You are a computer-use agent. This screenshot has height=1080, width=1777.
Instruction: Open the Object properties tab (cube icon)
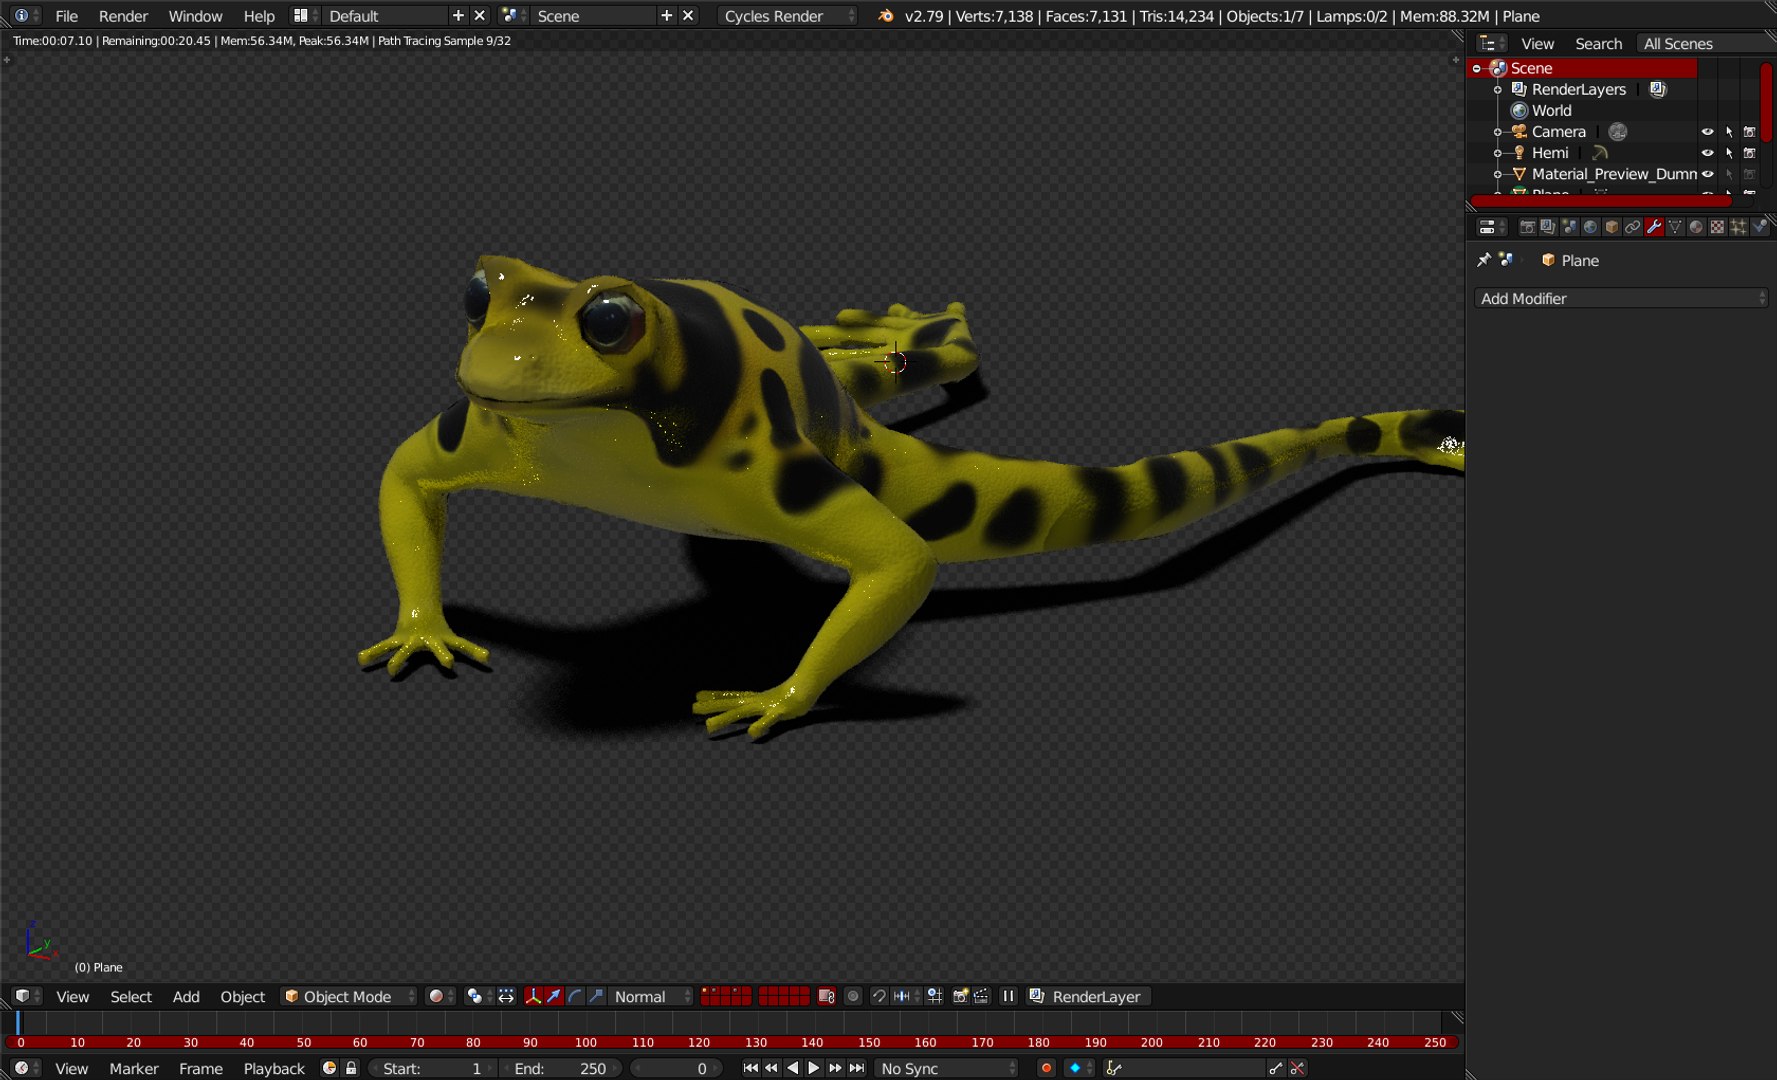click(1611, 227)
